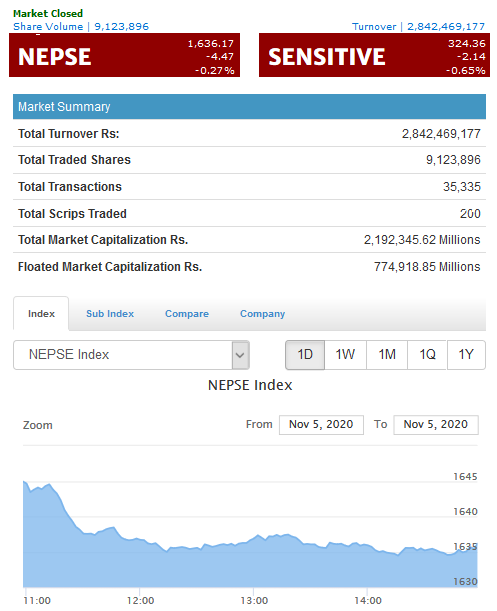Click the 12:00 axis label on chart
Image resolution: width=497 pixels, height=611 pixels.
click(140, 600)
